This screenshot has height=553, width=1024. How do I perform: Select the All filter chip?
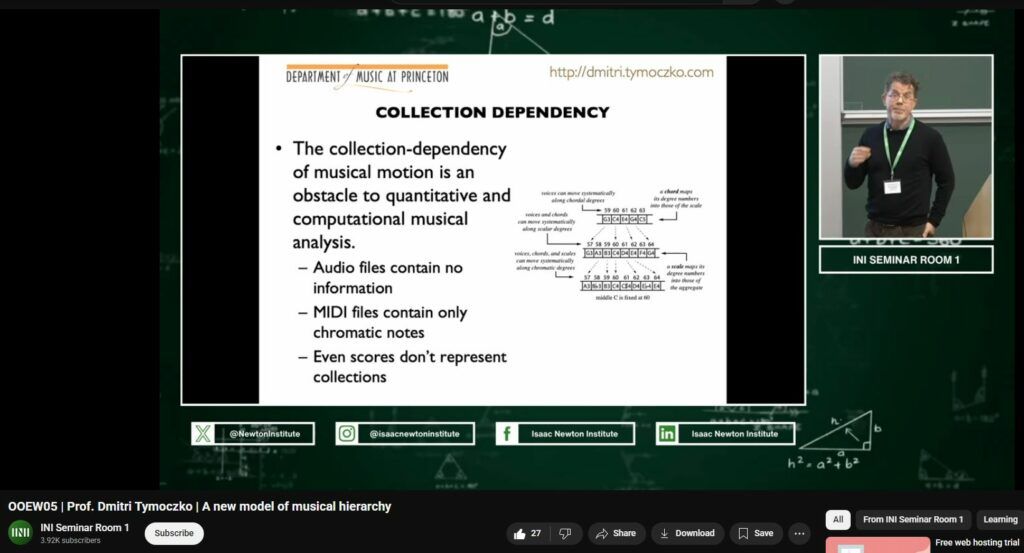click(837, 519)
